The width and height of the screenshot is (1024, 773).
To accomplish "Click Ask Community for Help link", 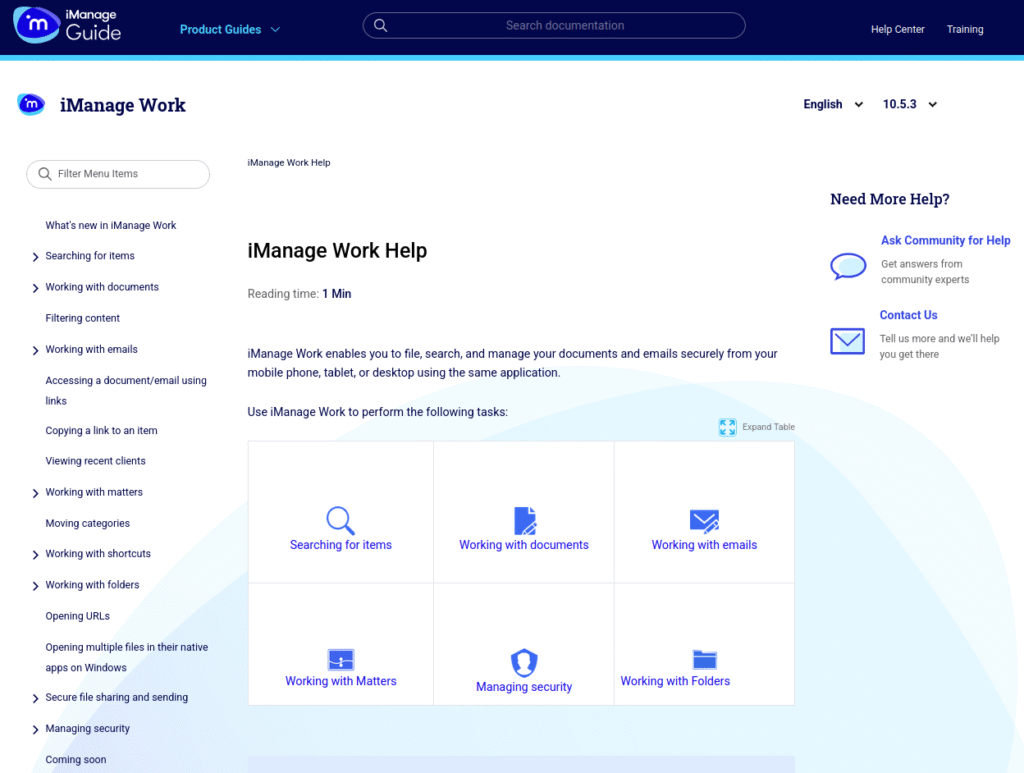I will 946,240.
